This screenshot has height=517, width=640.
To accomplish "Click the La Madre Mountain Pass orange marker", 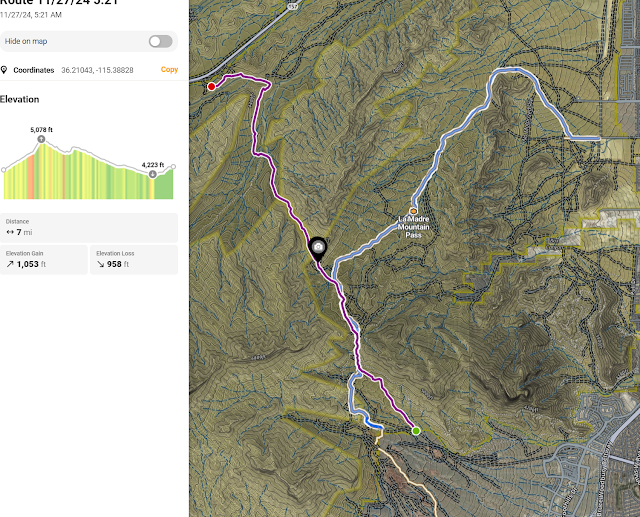I will [413, 211].
